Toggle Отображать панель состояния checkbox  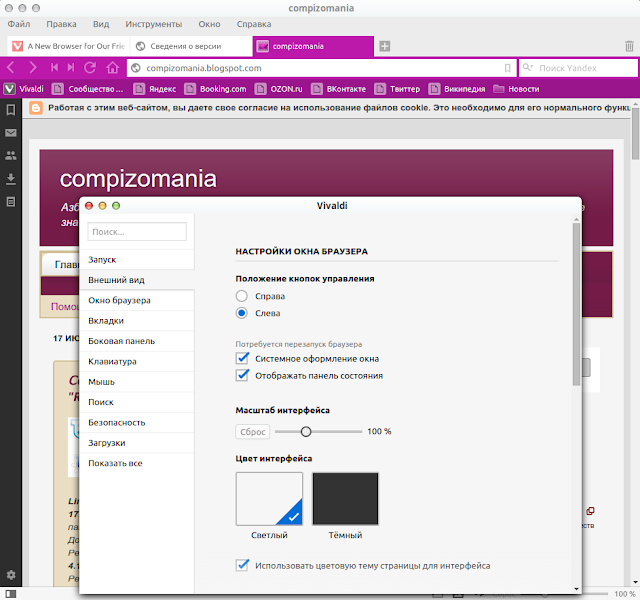(x=242, y=376)
